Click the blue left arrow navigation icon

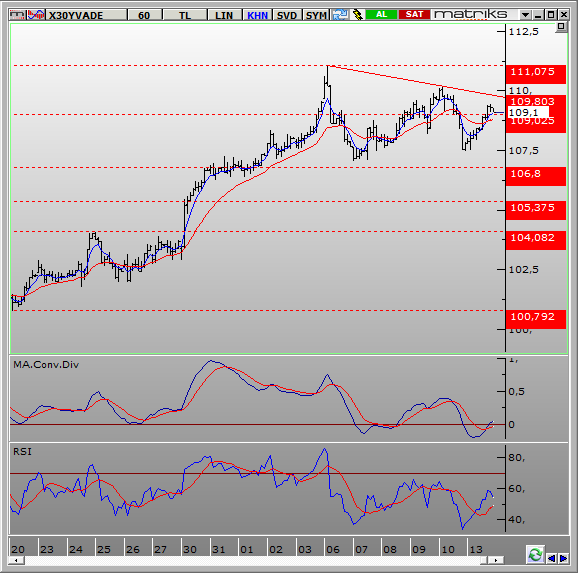pyautogui.click(x=551, y=559)
